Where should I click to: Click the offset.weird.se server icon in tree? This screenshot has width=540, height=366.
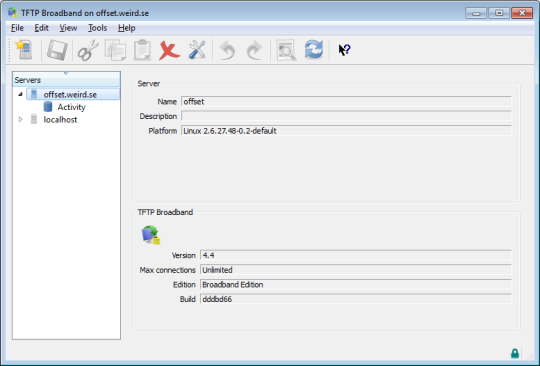[x=34, y=94]
